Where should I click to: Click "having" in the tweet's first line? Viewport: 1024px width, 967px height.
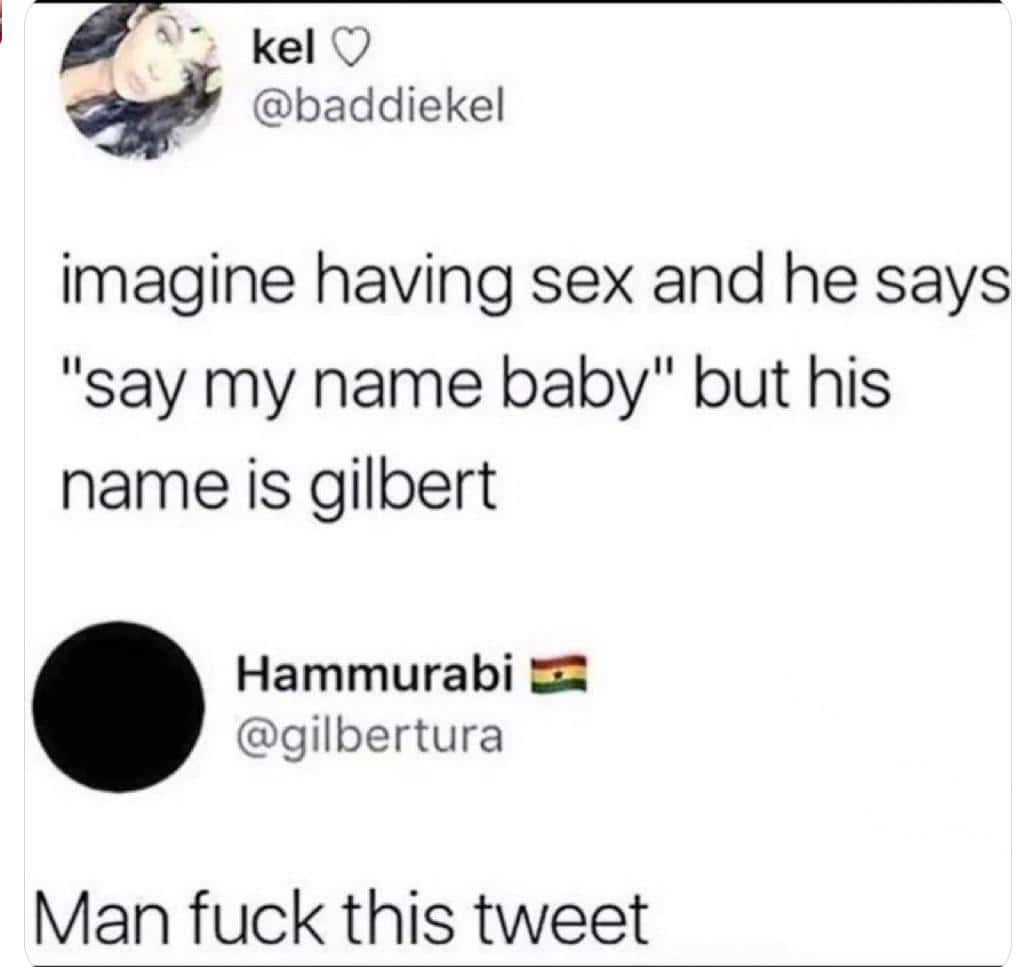(x=415, y=285)
